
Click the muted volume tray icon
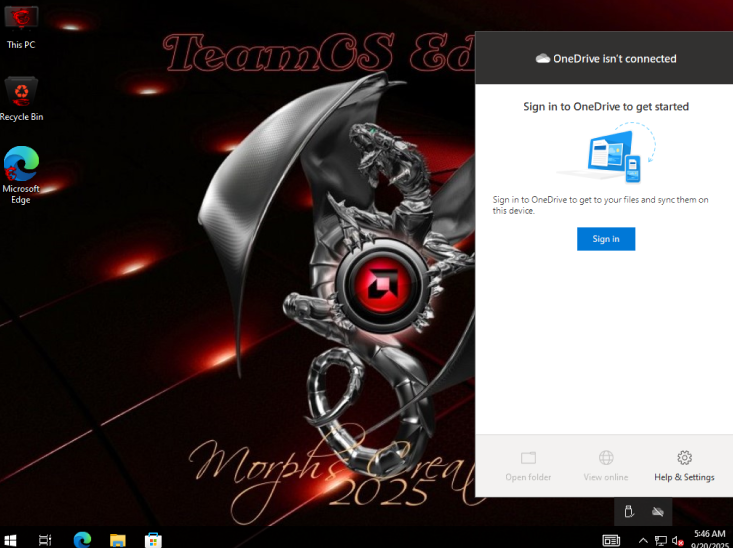(x=678, y=541)
